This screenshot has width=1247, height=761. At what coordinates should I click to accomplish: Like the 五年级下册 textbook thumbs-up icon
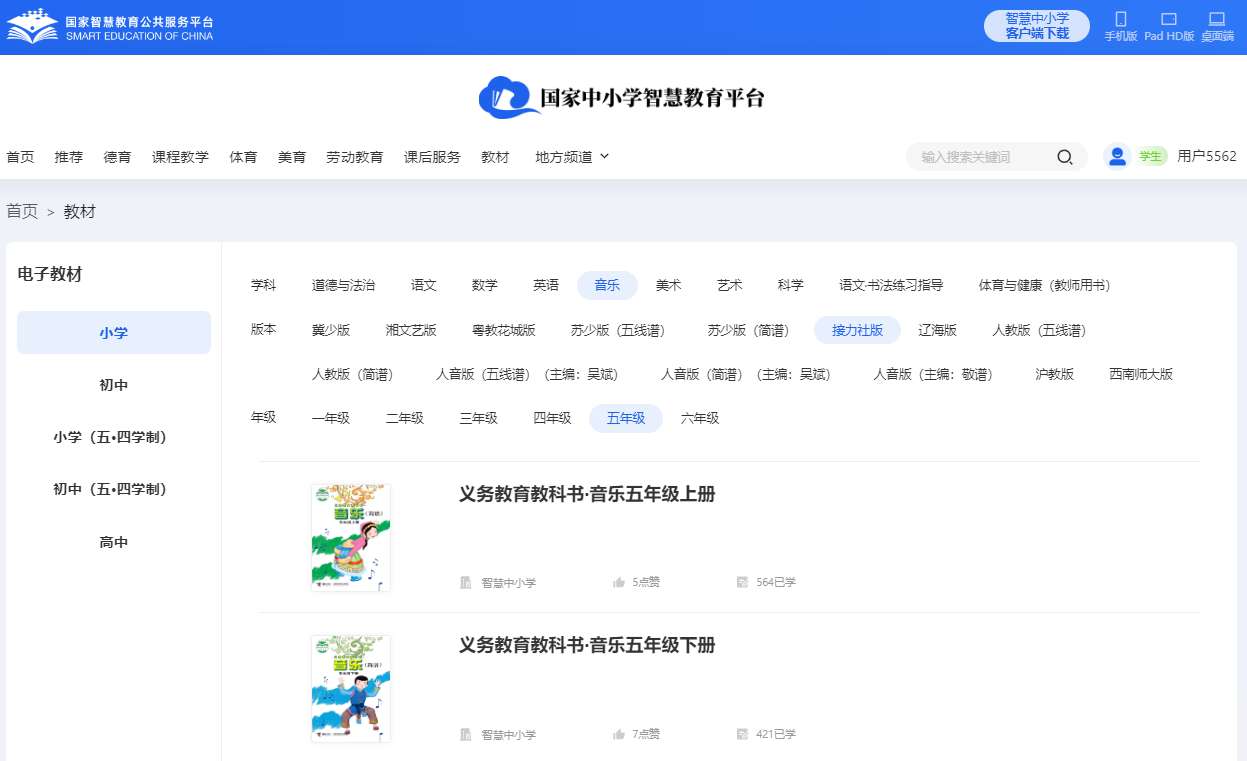[619, 734]
